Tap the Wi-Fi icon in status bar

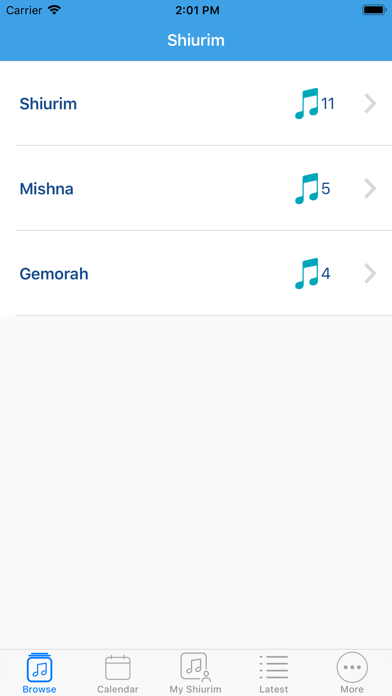coord(54,10)
